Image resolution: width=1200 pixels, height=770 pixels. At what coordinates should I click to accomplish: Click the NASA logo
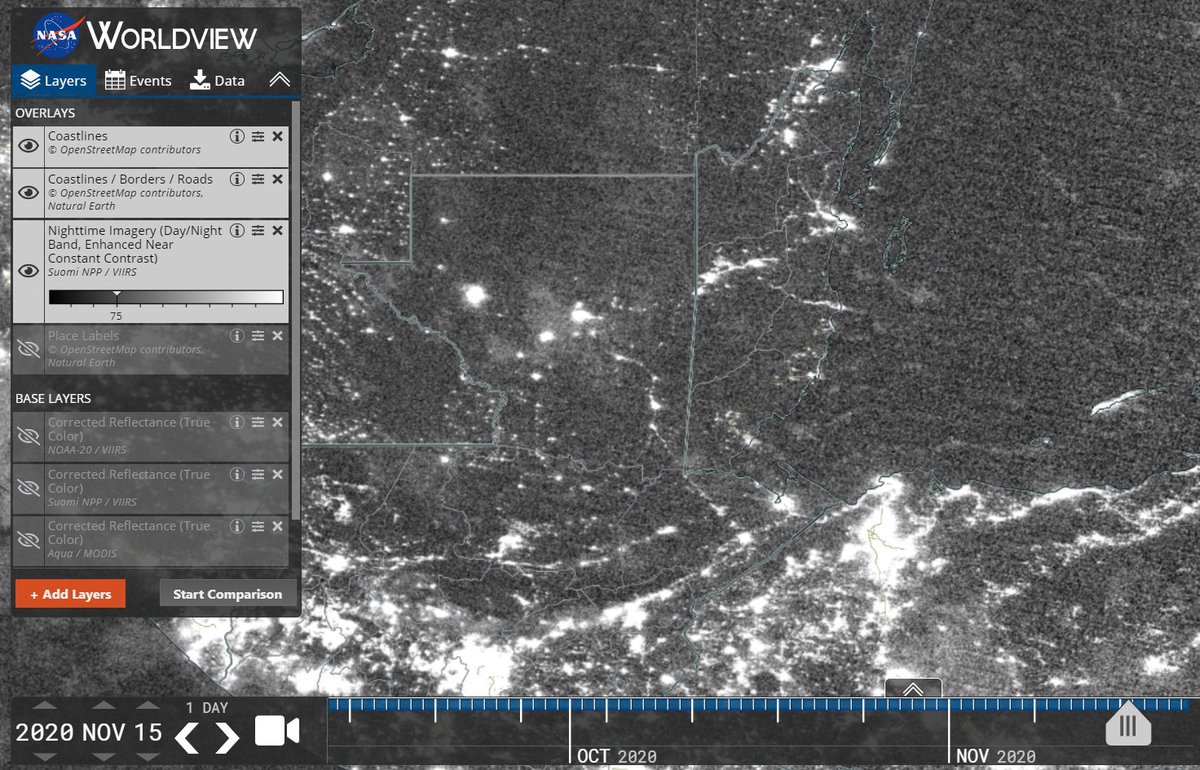click(56, 34)
